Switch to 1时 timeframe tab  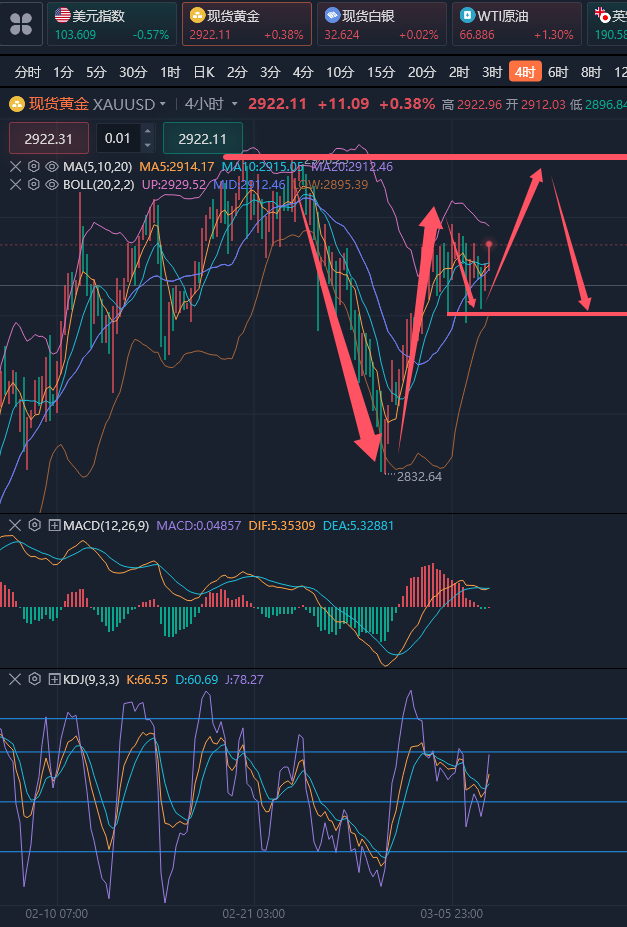170,73
